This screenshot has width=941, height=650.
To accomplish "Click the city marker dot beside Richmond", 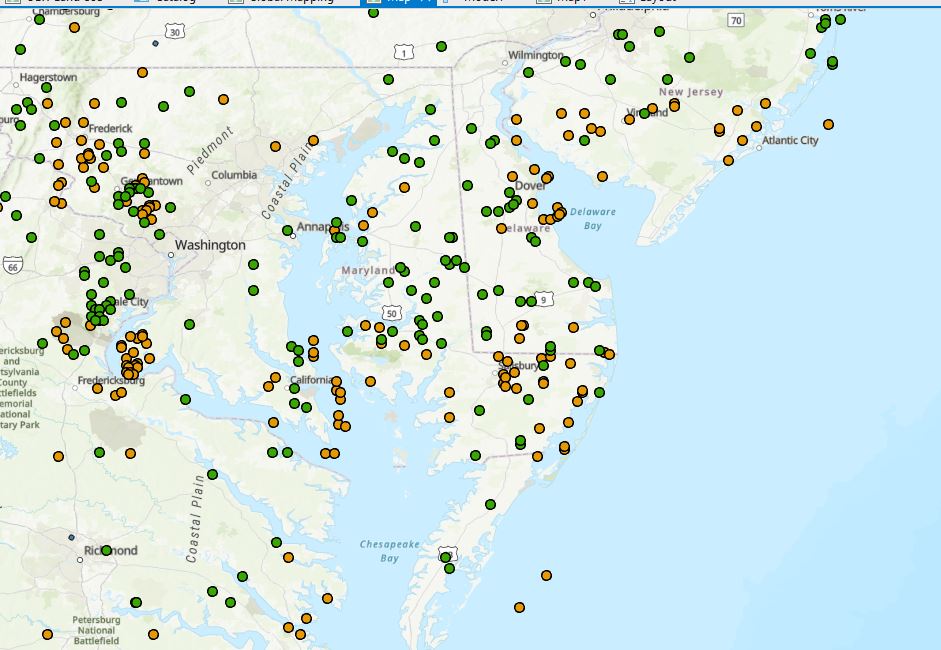I will 80,560.
